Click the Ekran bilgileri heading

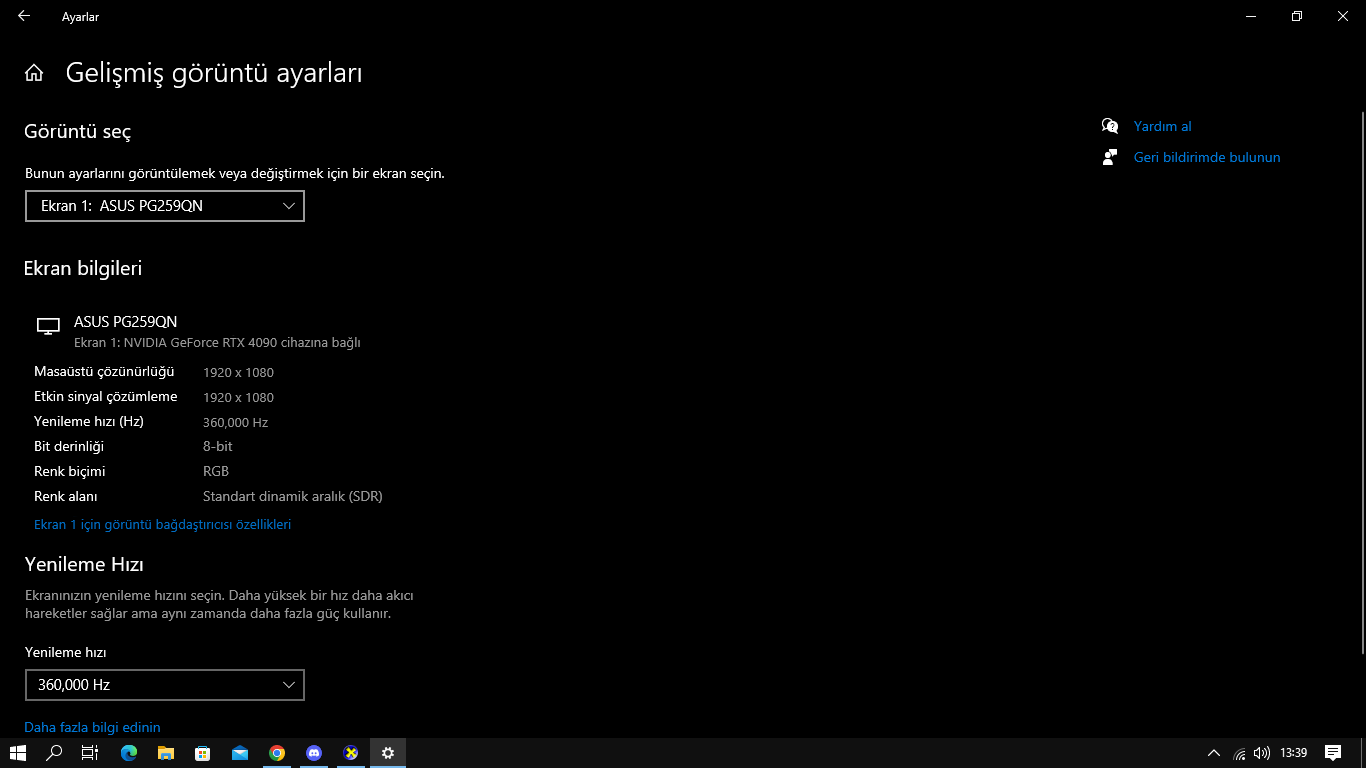(x=83, y=268)
